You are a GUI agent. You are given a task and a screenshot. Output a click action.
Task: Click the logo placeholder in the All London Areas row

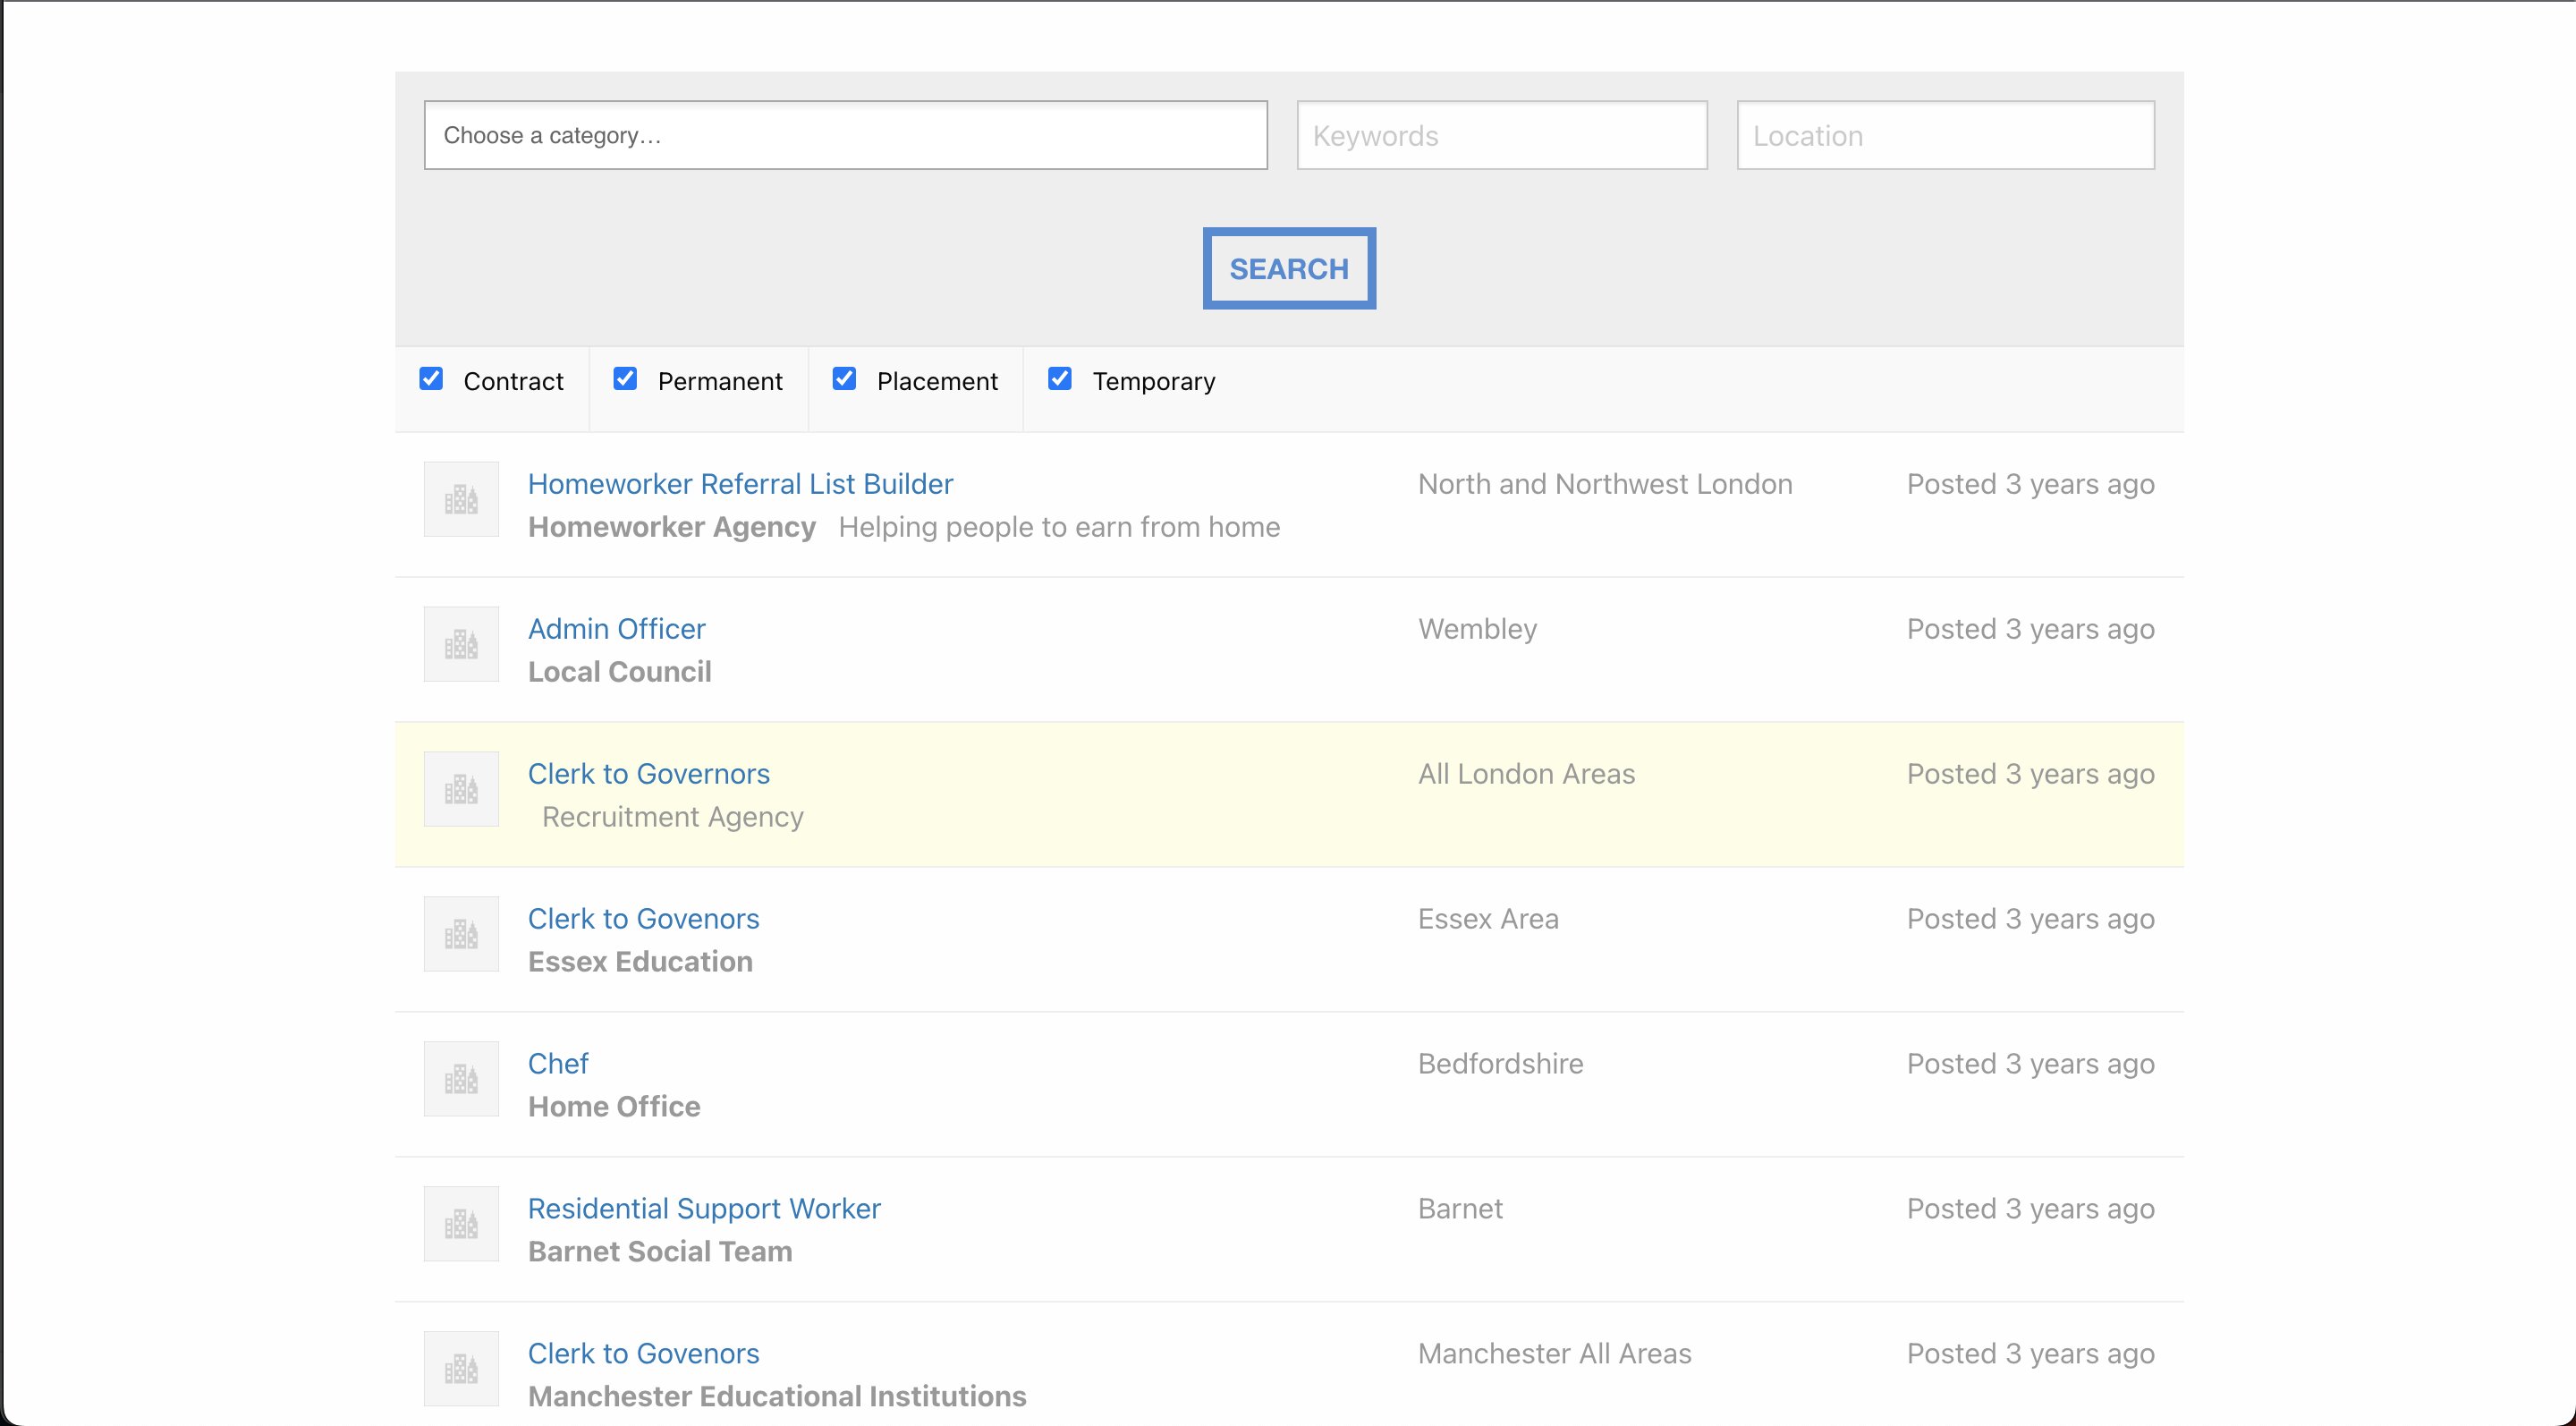click(461, 789)
